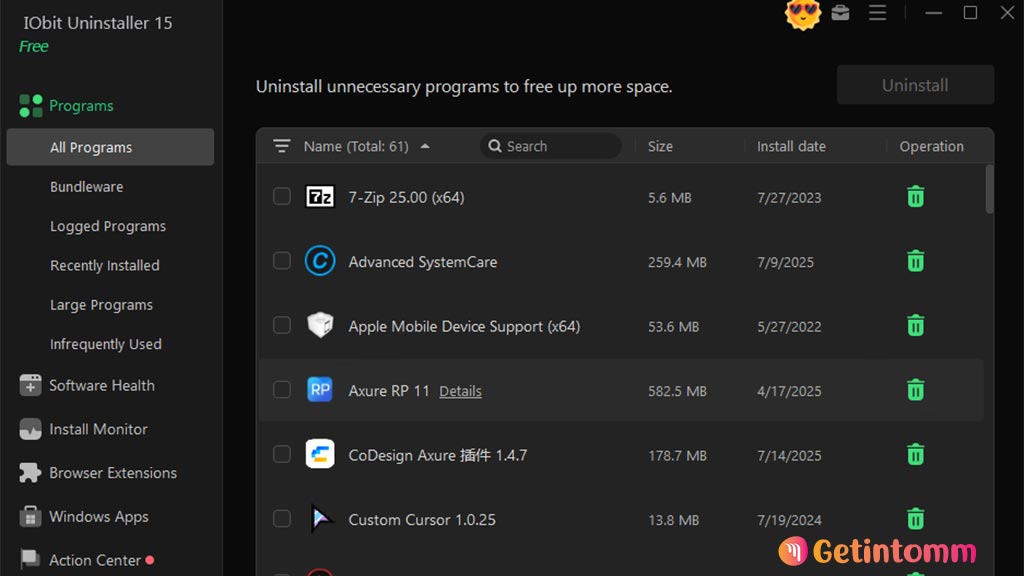Click the "13.8 MB" size value
This screenshot has width=1024, height=576.
pos(673,520)
